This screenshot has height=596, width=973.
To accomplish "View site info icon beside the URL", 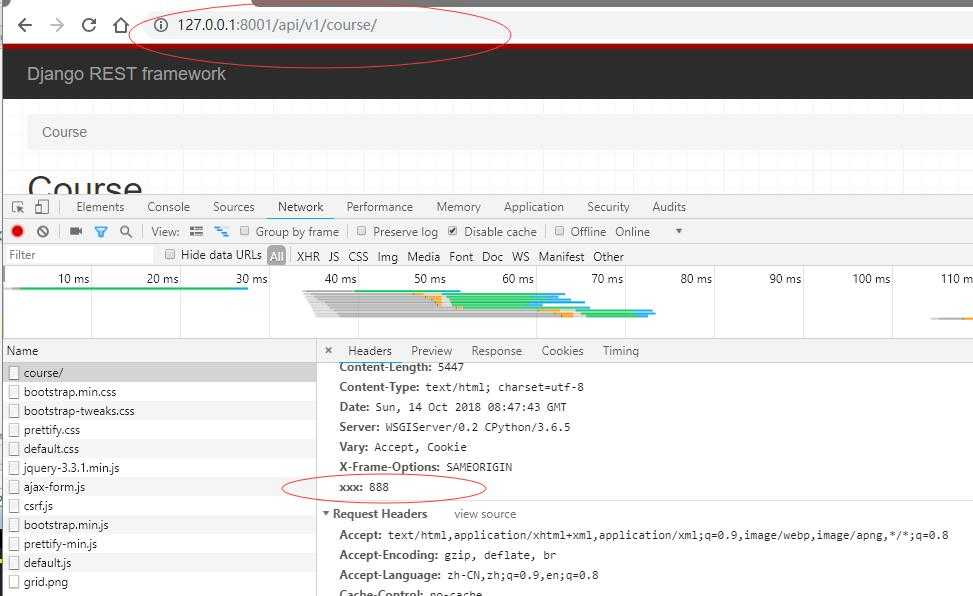I will tap(161, 25).
